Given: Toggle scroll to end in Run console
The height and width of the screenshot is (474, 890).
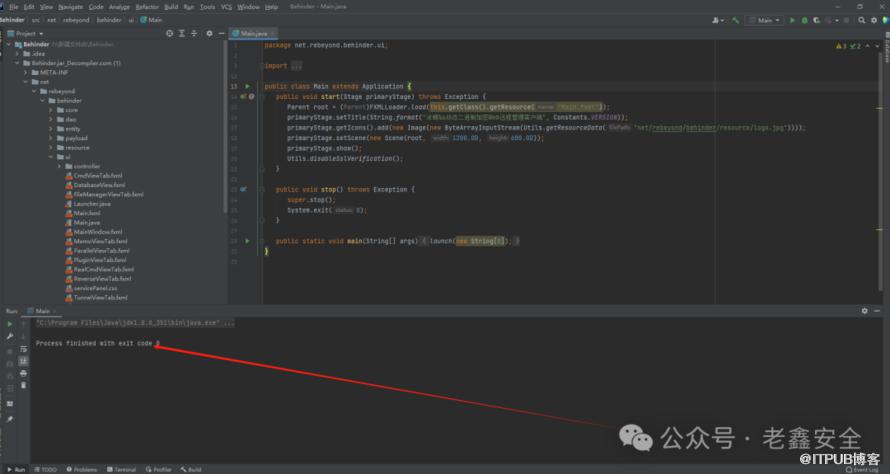Looking at the screenshot, I should 23,360.
